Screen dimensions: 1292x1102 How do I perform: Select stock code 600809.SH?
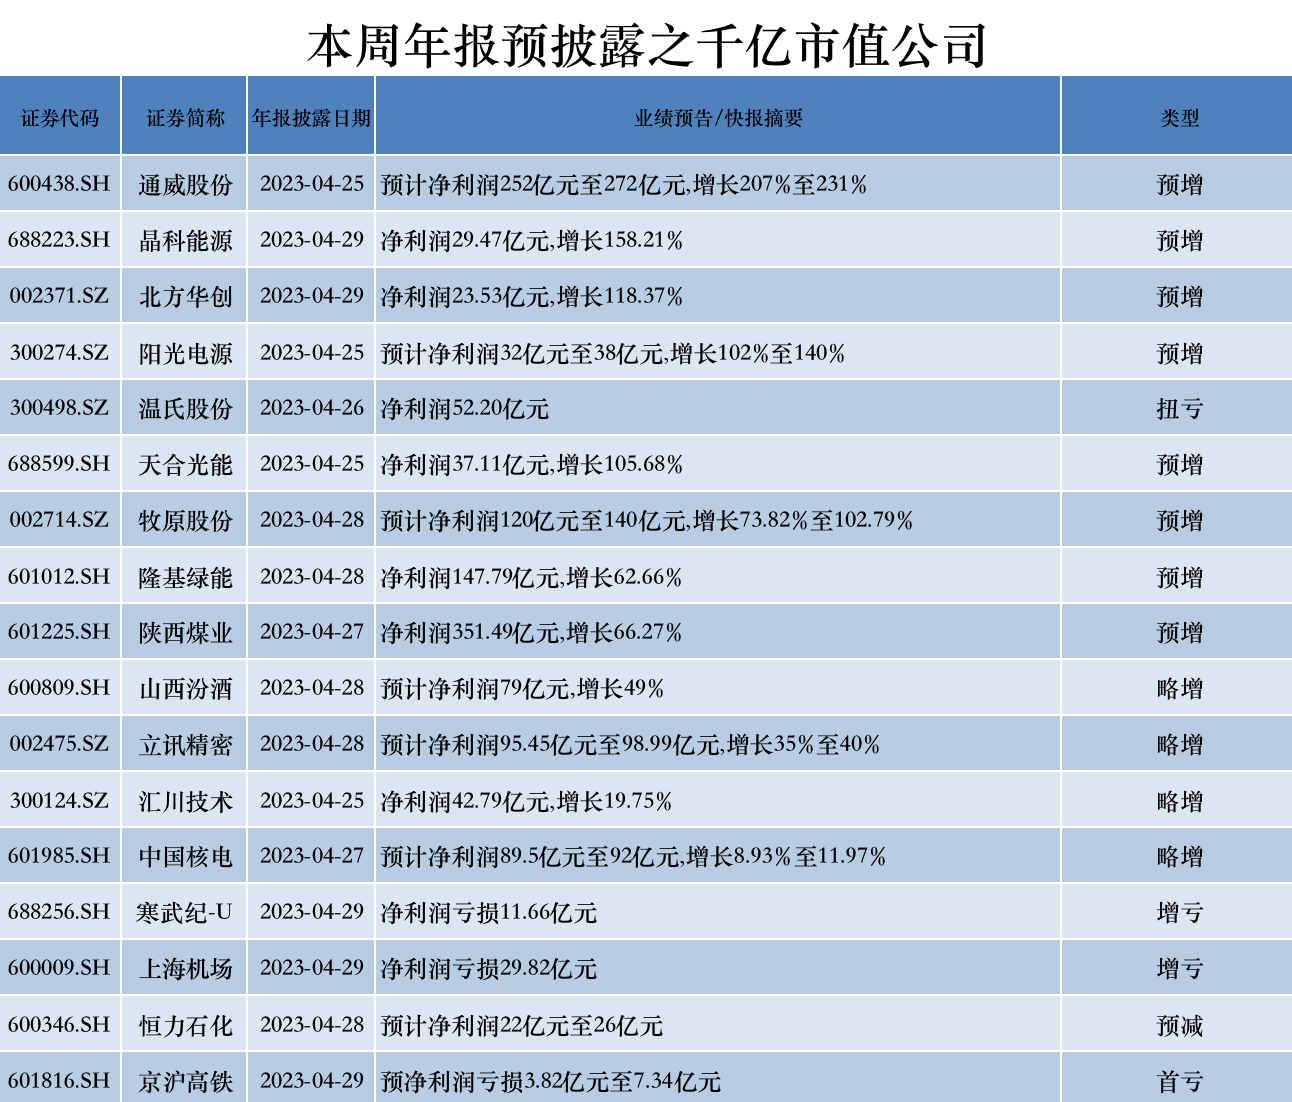pos(59,688)
